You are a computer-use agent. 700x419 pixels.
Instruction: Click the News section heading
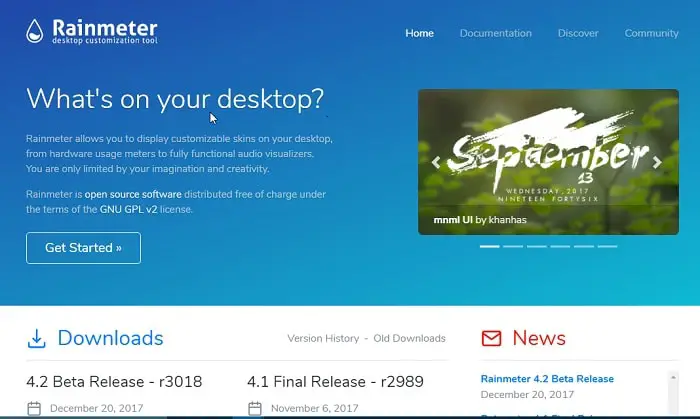click(x=539, y=338)
